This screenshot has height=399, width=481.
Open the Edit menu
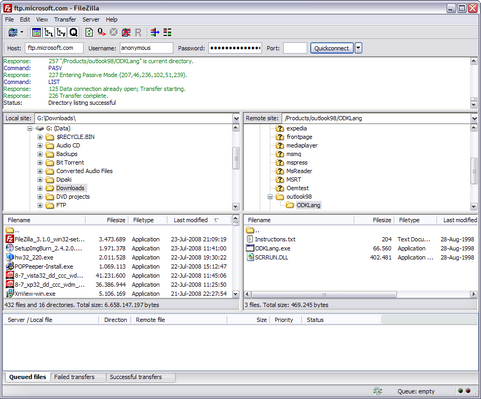click(25, 19)
